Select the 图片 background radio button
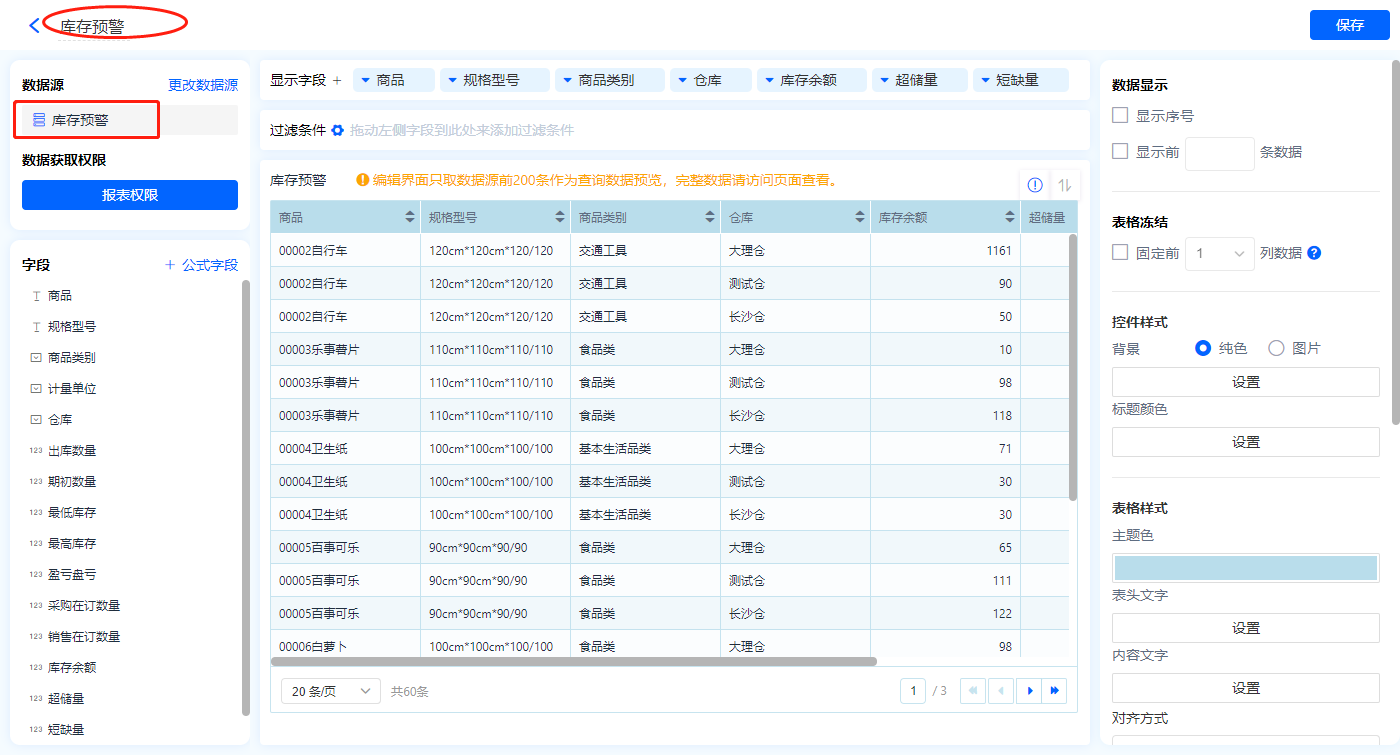Viewport: 1400px width, 755px height. [1276, 348]
